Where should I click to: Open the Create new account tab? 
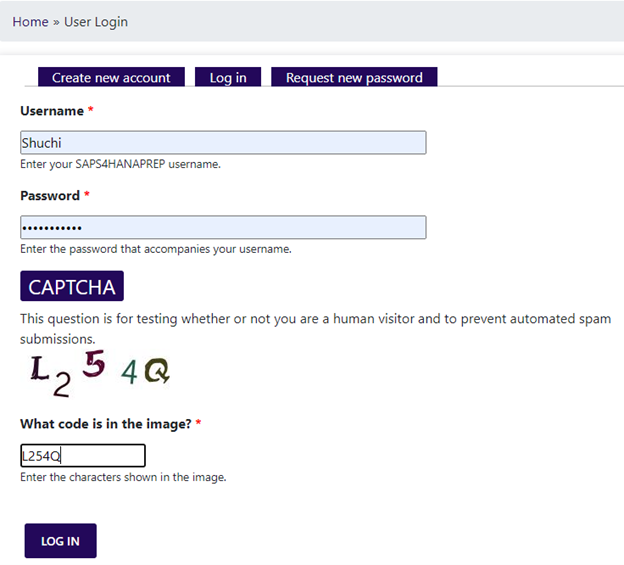point(111,77)
